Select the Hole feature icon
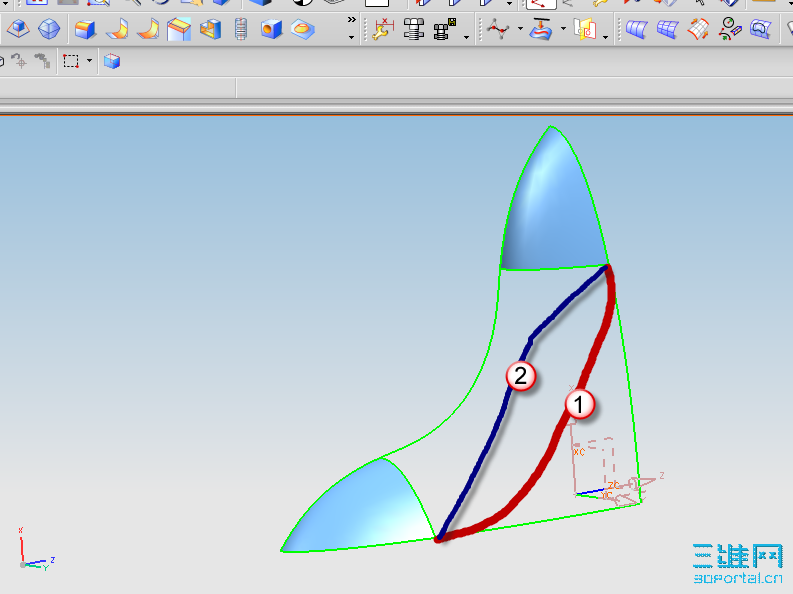 (272, 29)
